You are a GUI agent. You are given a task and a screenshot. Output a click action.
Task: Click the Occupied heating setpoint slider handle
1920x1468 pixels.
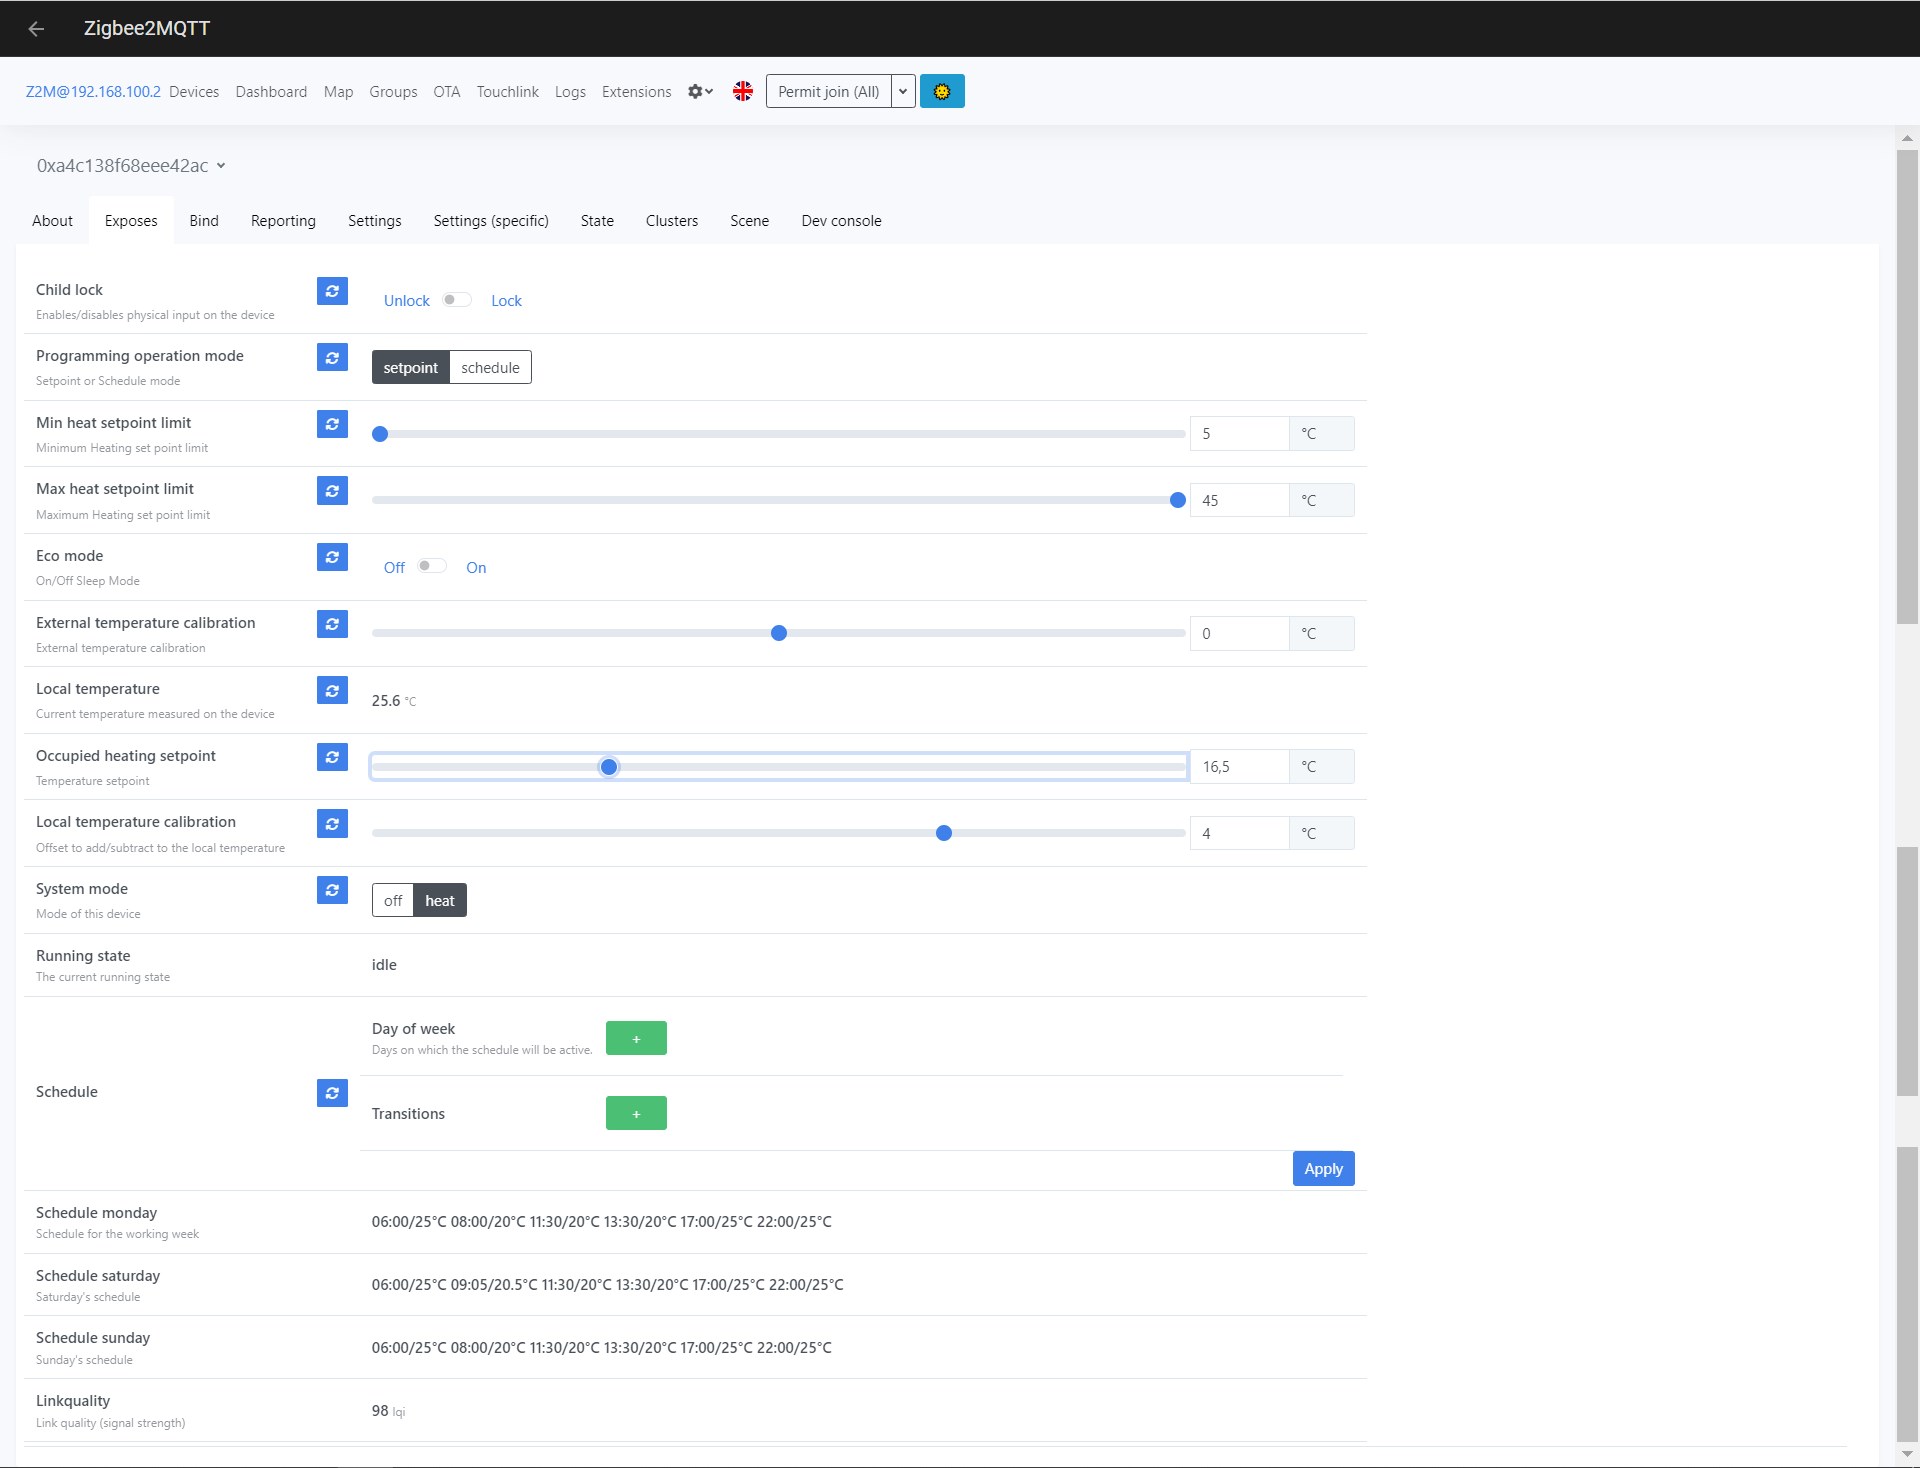(609, 767)
